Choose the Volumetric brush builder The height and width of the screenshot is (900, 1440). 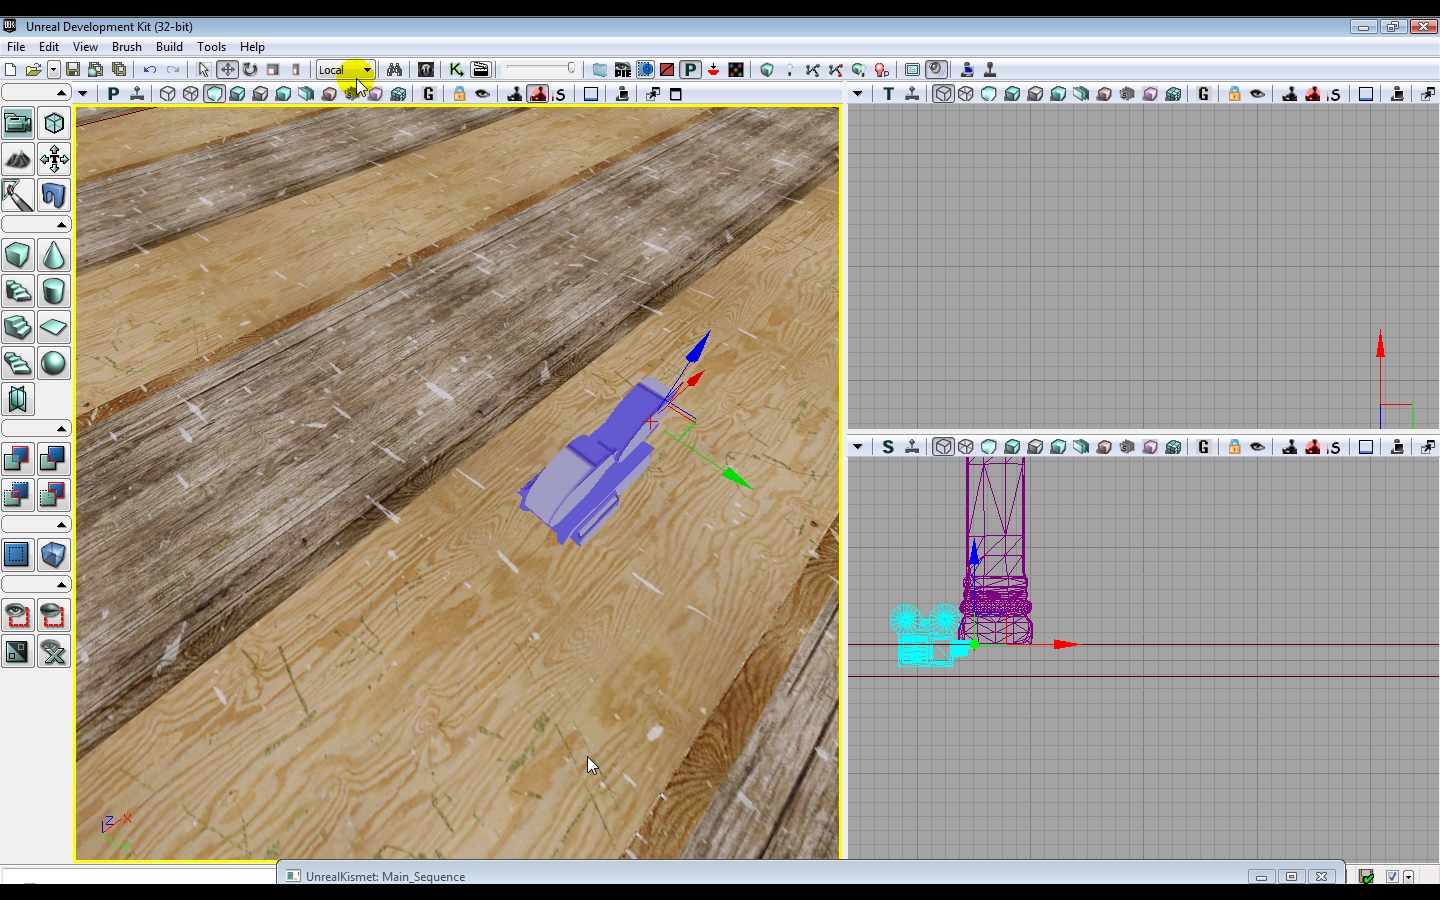[18, 399]
